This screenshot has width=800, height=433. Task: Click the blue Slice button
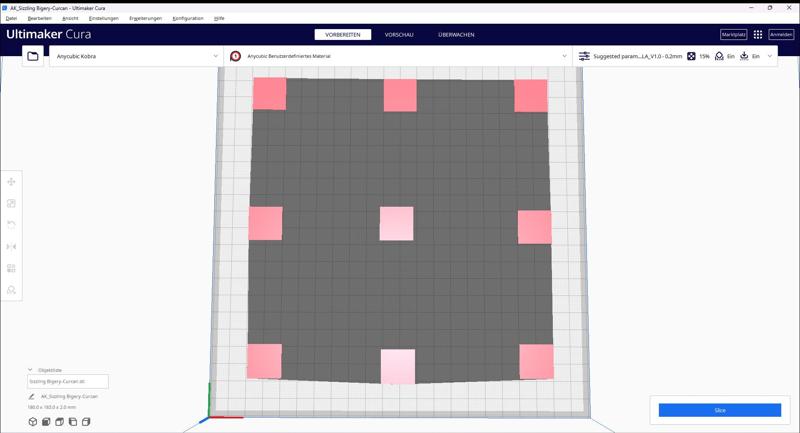coord(719,410)
